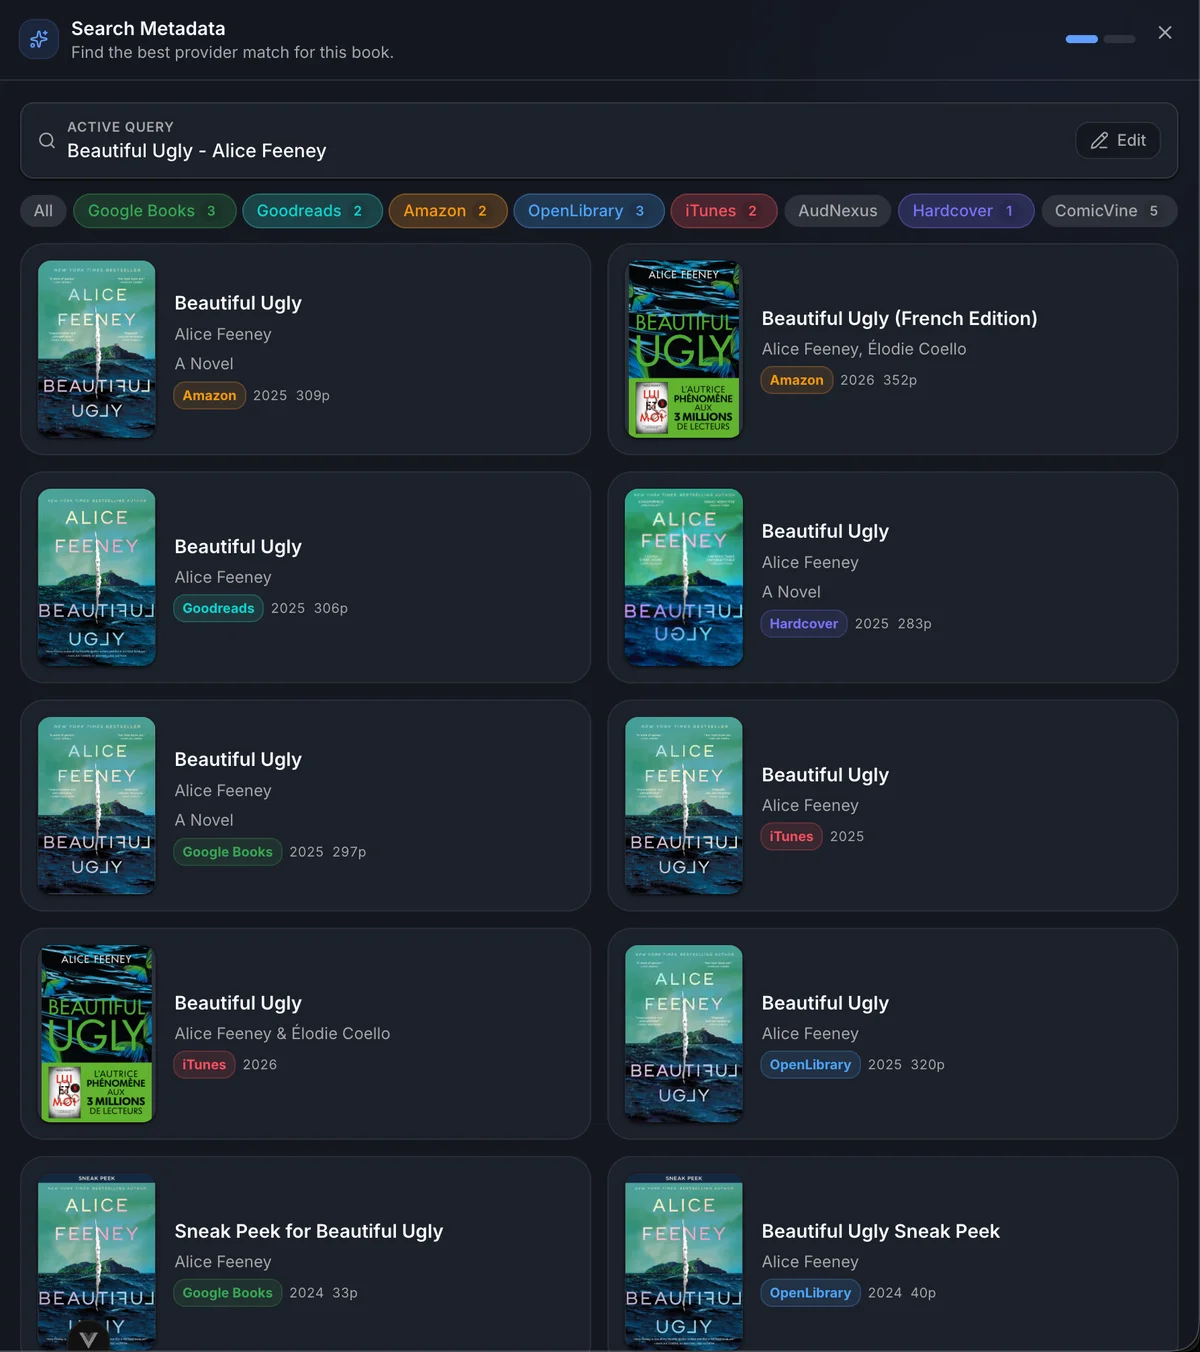Select the All provider filter
1200x1352 pixels.
coord(43,211)
